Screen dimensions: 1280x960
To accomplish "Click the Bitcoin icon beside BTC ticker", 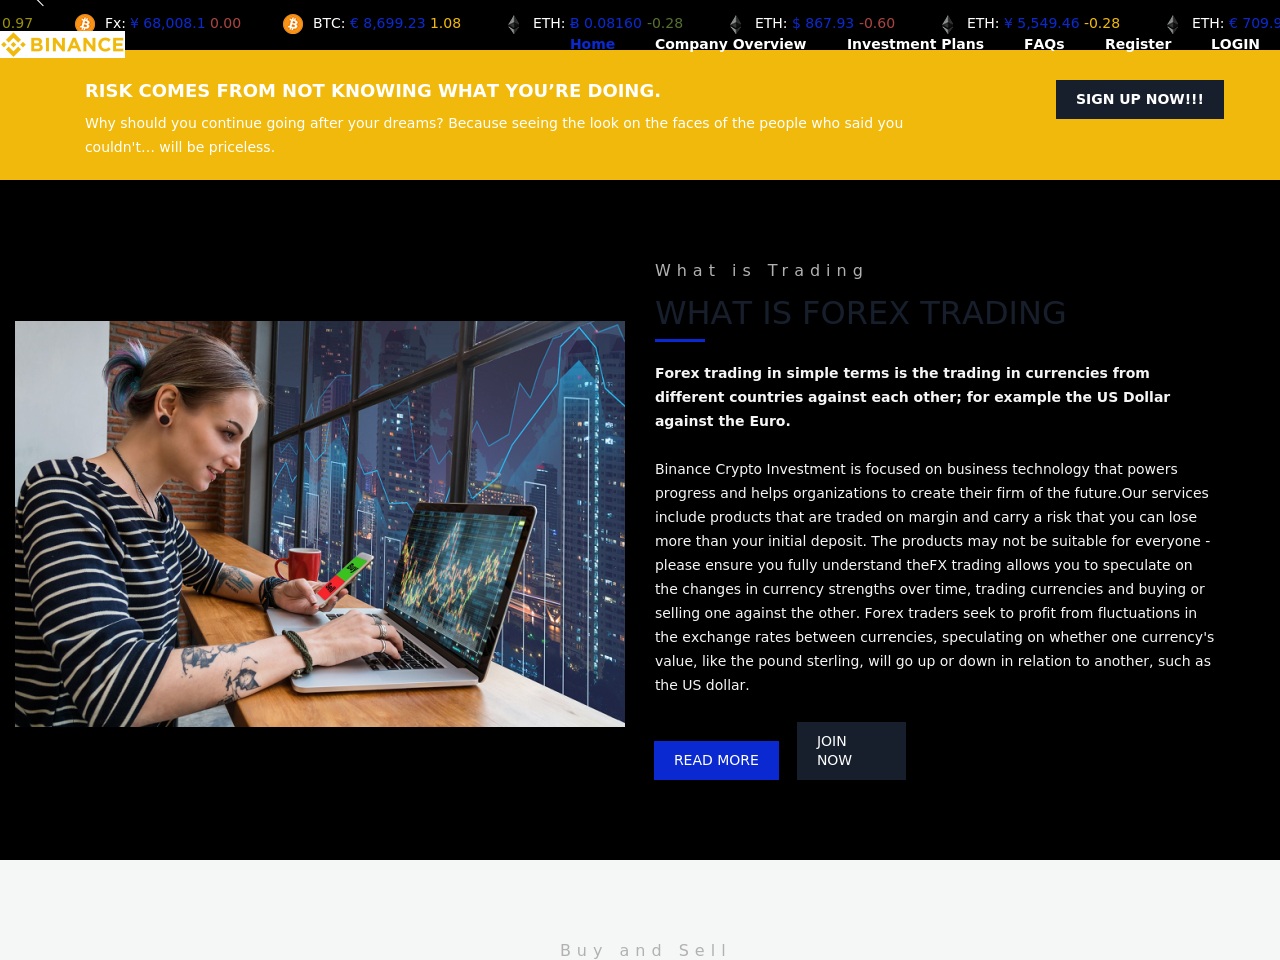I will pyautogui.click(x=293, y=23).
